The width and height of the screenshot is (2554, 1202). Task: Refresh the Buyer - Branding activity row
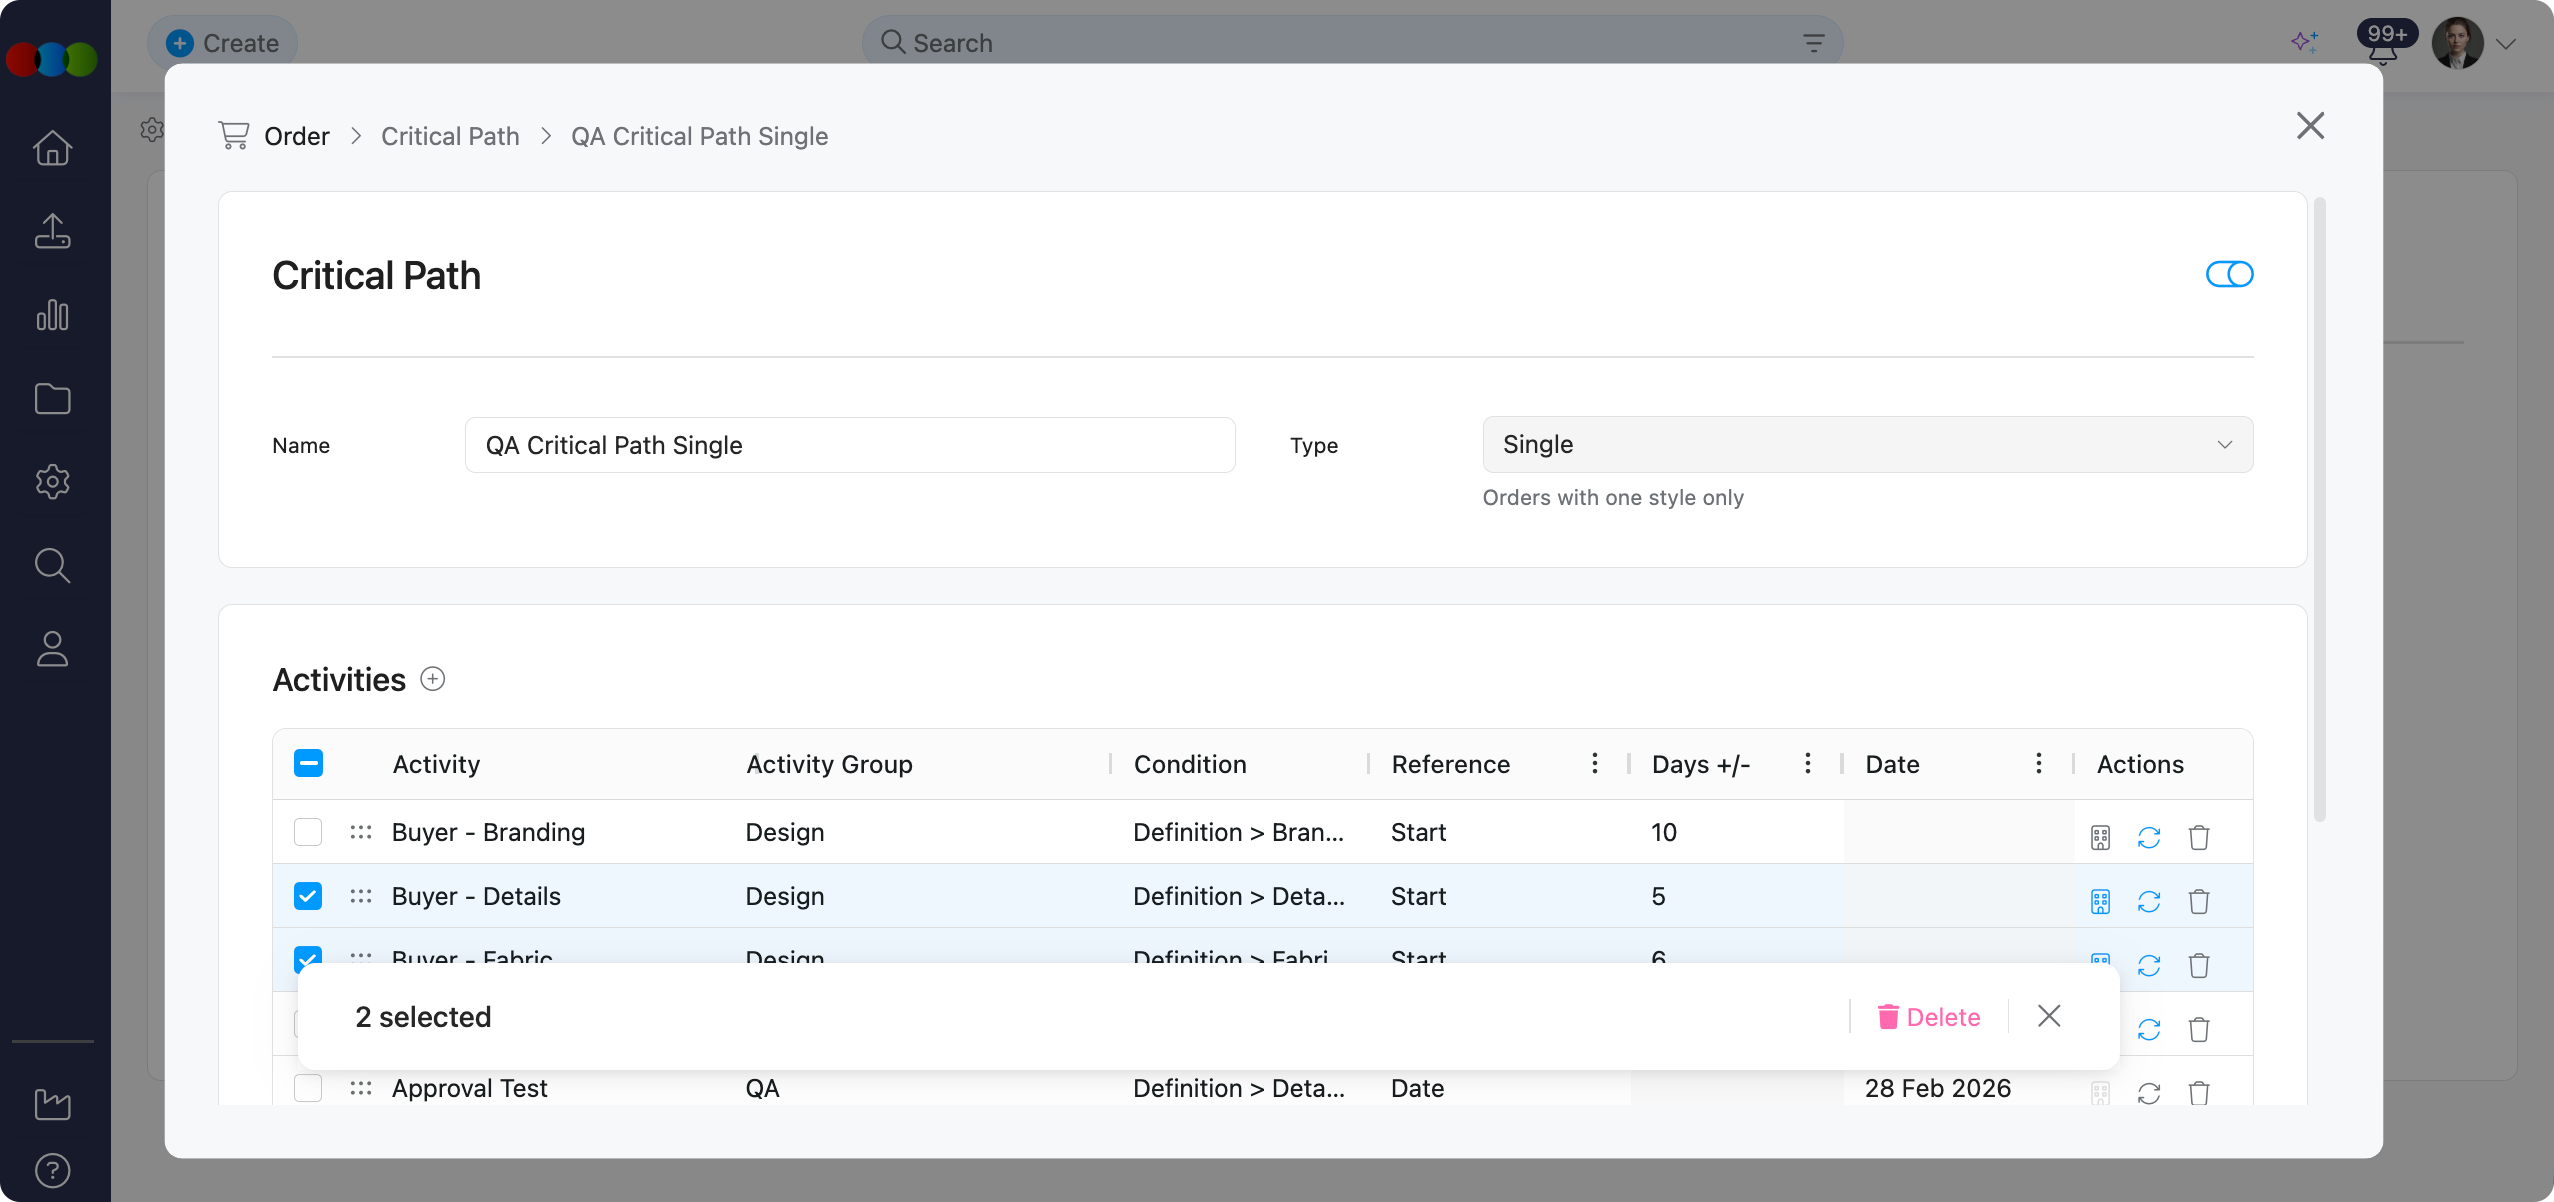coord(2150,837)
